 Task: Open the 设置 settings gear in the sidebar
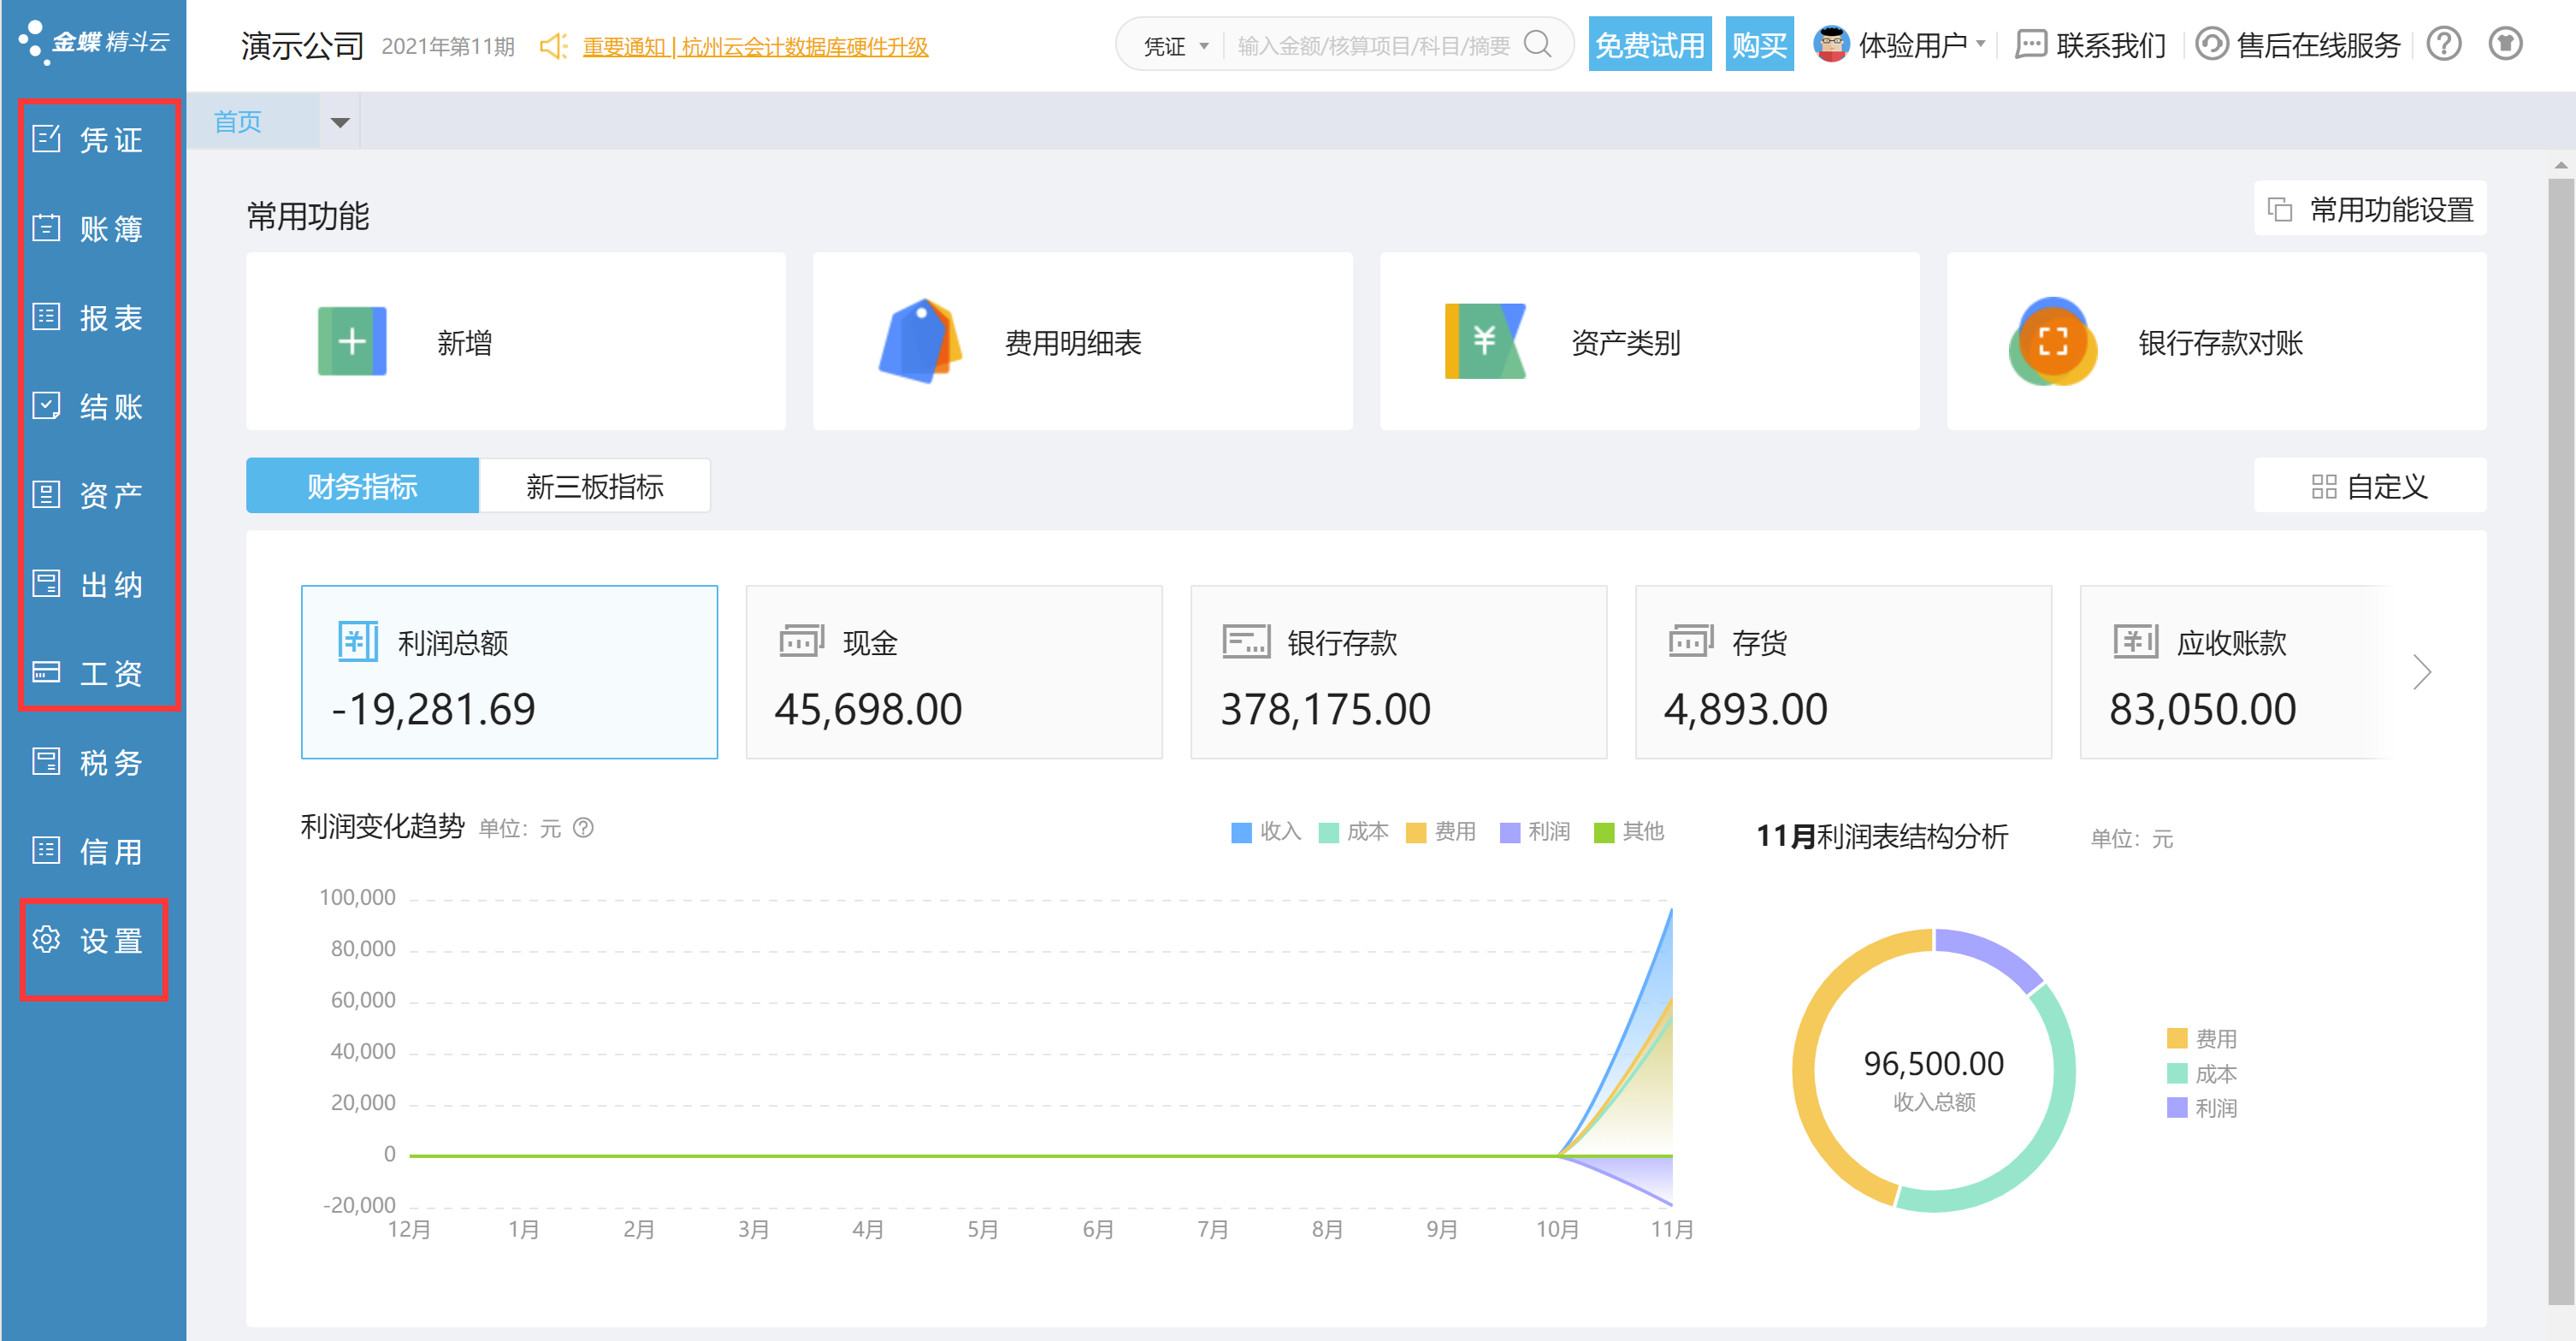click(x=47, y=940)
